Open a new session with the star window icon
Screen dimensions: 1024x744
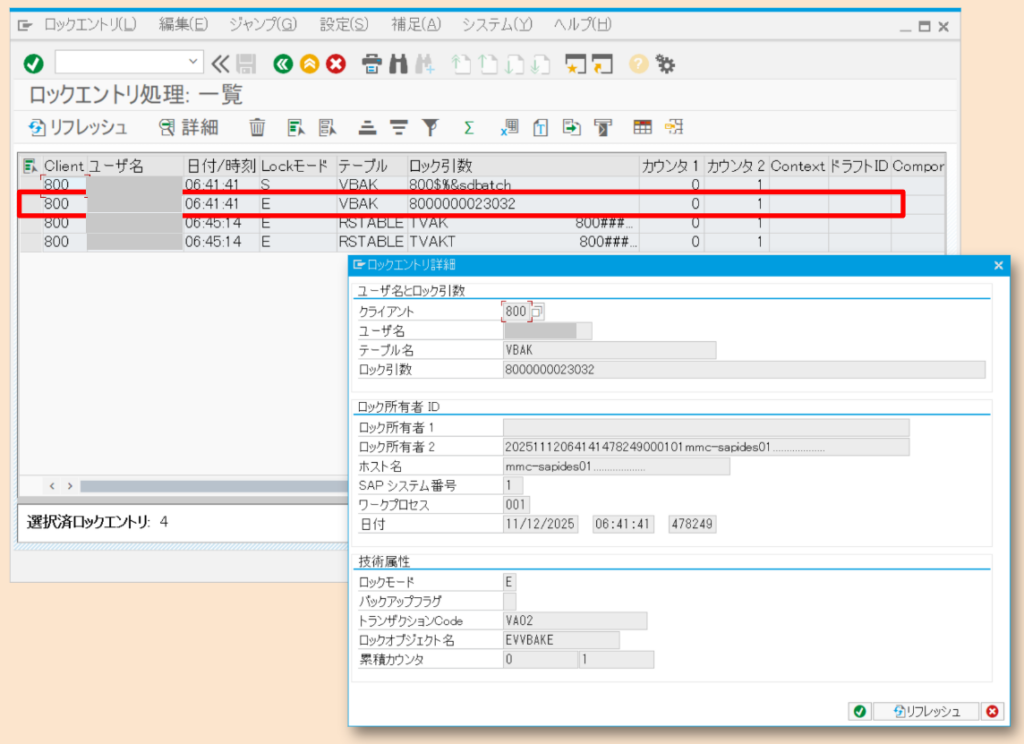pyautogui.click(x=575, y=63)
